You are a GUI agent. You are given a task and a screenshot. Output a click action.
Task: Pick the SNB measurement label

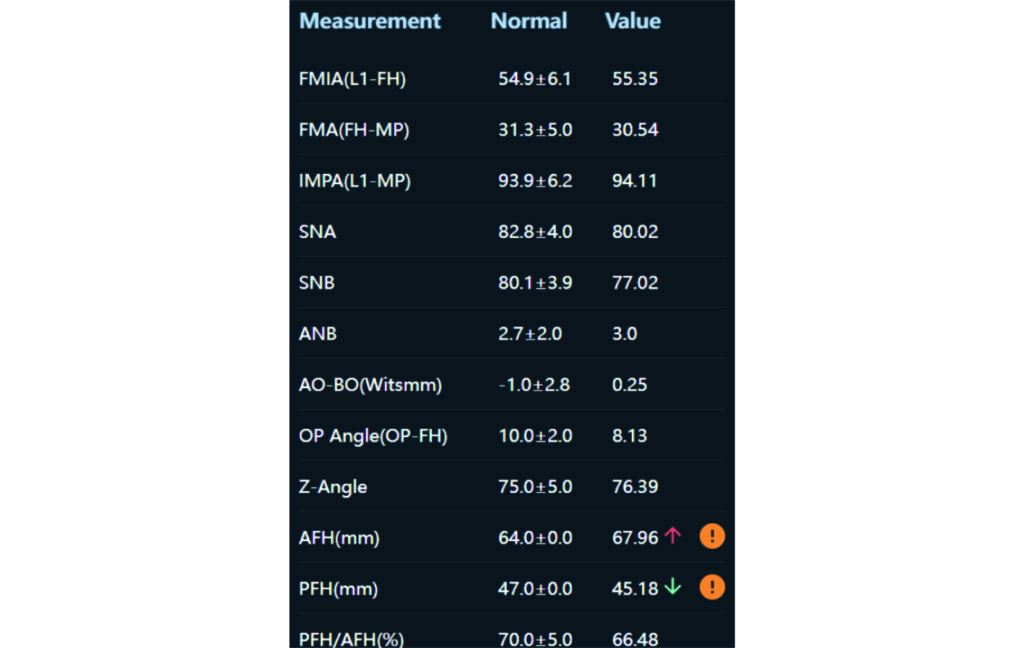pyautogui.click(x=317, y=283)
